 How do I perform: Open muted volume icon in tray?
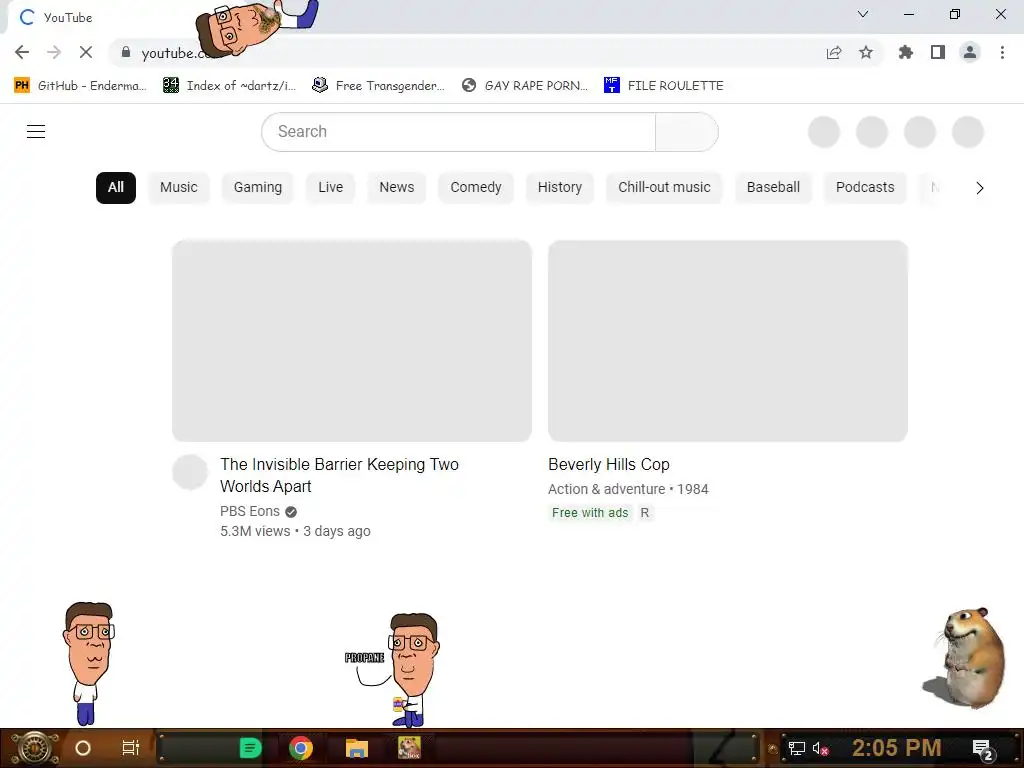tap(821, 749)
